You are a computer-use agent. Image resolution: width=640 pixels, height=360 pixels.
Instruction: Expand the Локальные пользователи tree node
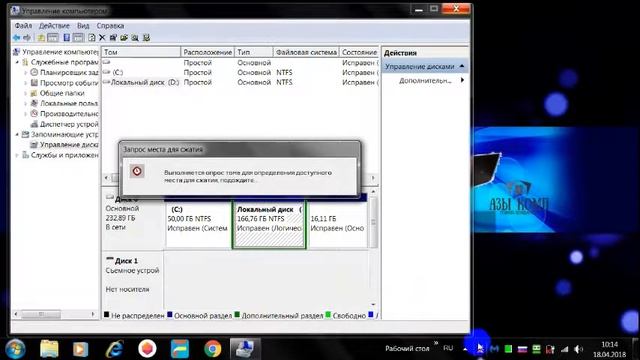click(x=25, y=103)
